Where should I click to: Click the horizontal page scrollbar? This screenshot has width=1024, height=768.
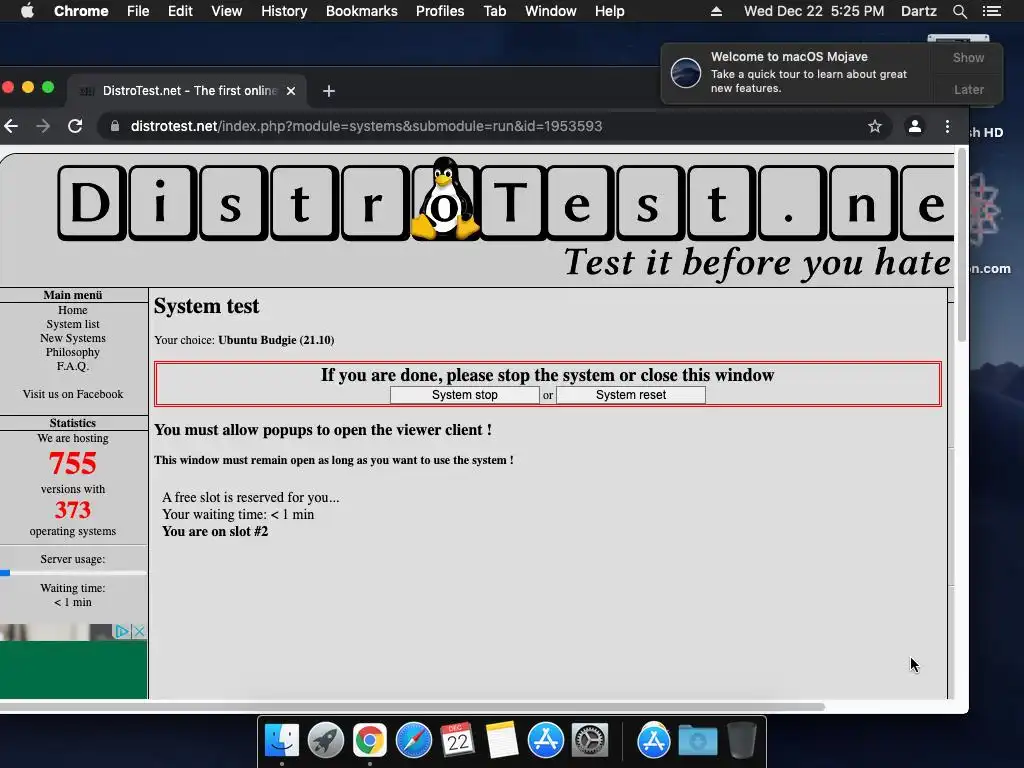tap(412, 707)
